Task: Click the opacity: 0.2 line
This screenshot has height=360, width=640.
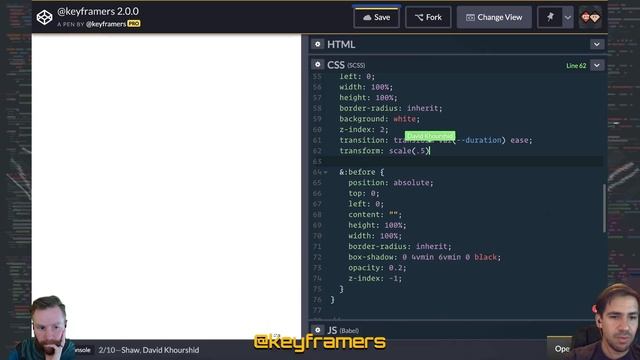Action: tap(377, 268)
